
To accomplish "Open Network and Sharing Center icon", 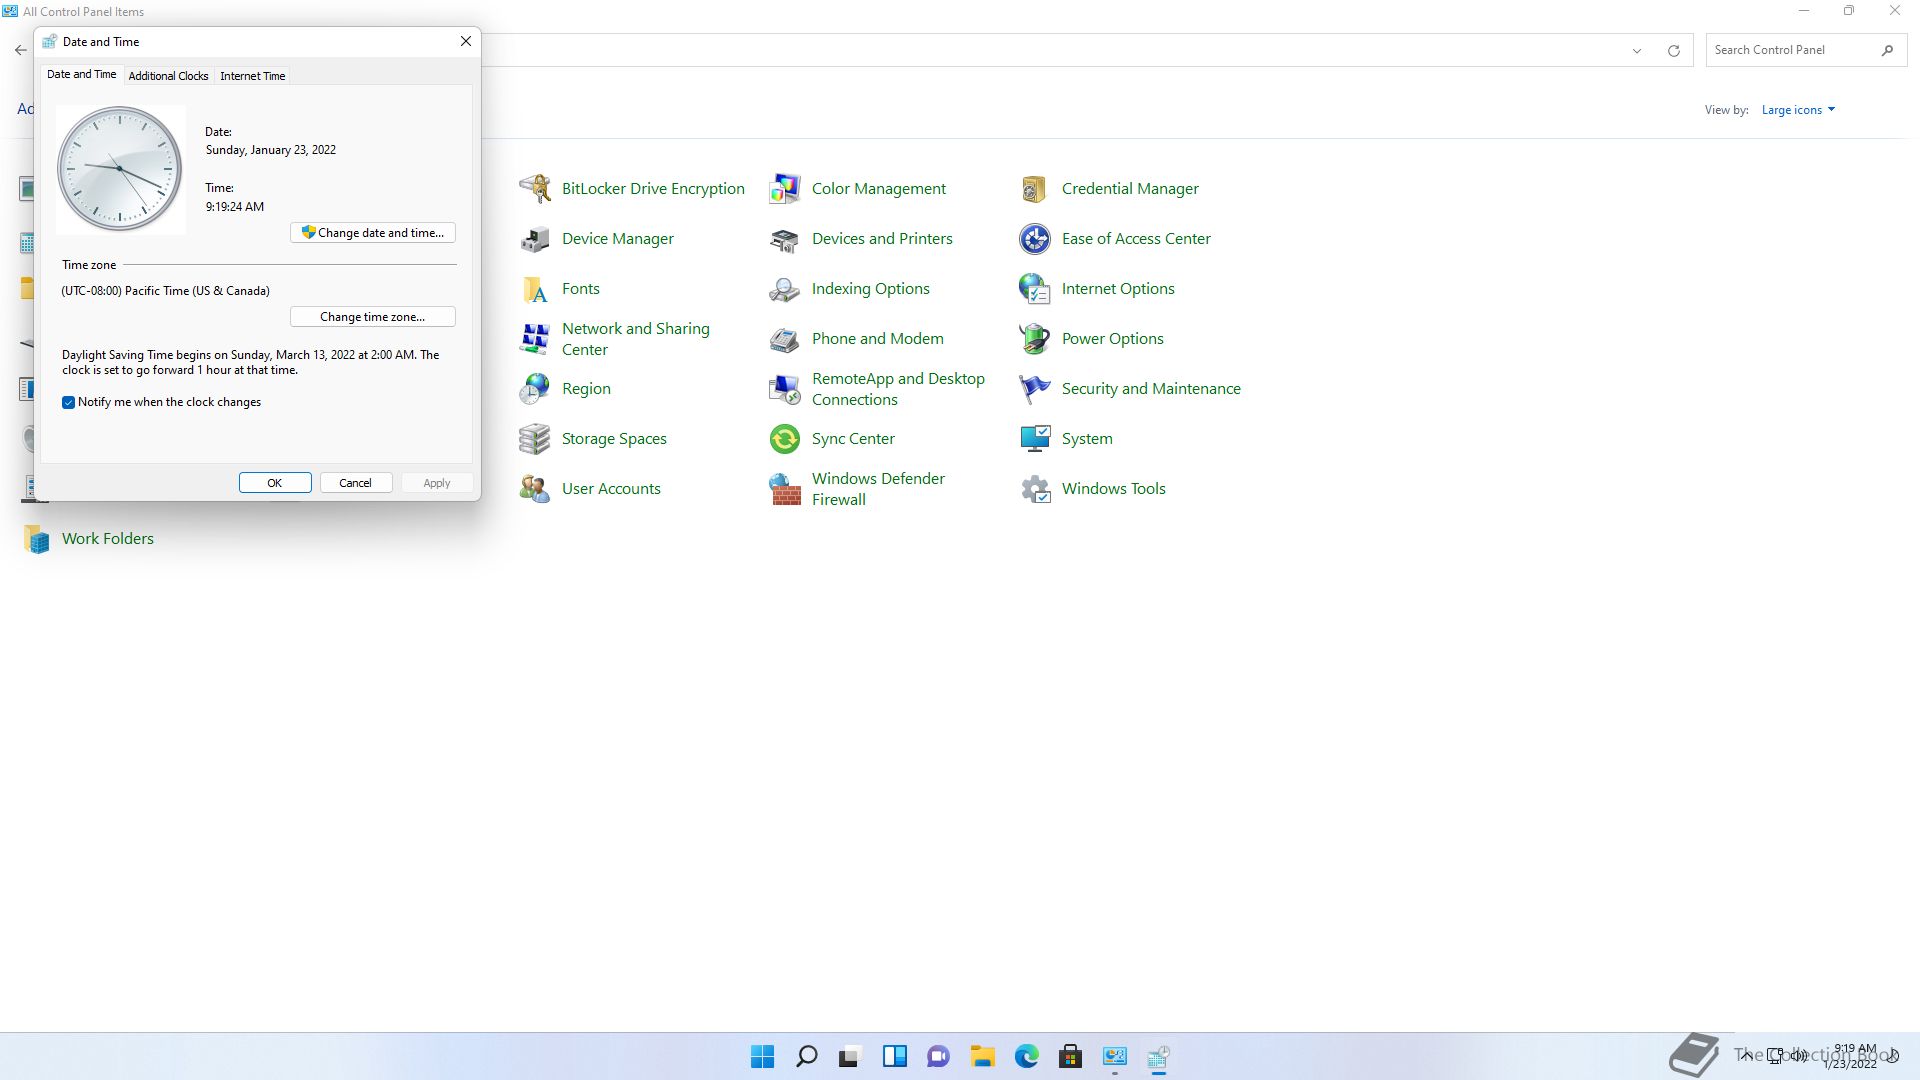I will click(x=535, y=338).
